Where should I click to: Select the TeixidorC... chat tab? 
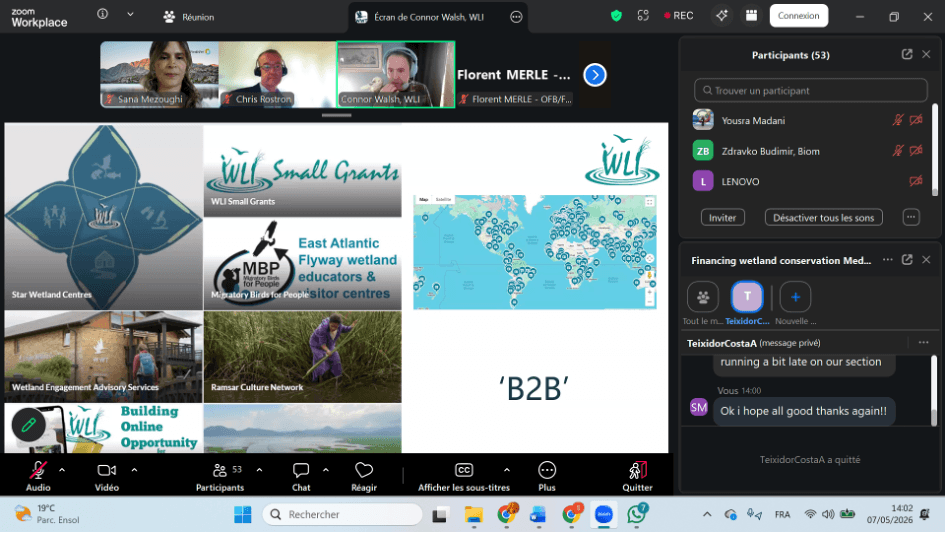tap(747, 297)
